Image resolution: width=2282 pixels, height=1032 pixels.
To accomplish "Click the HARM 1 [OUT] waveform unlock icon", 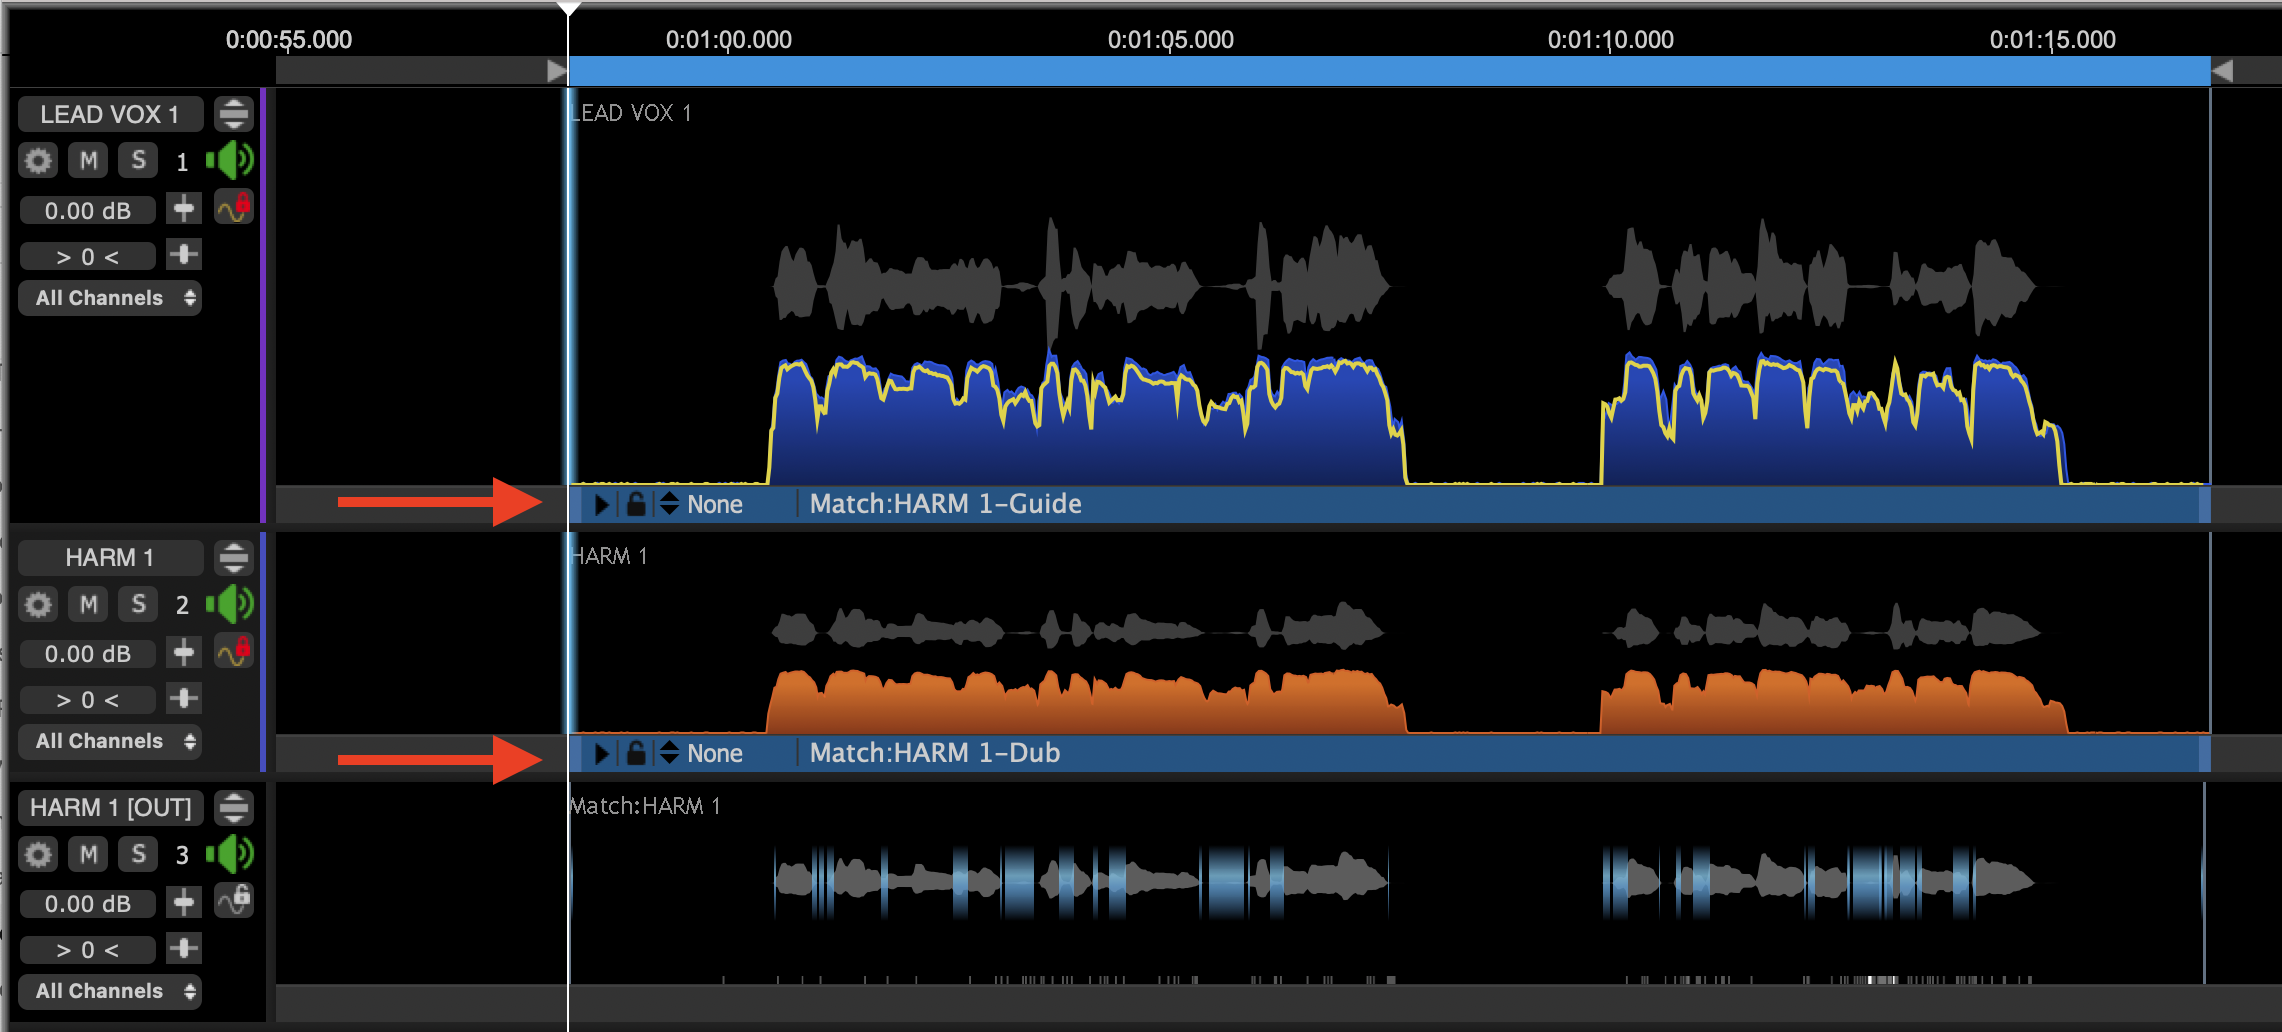I will coord(234,901).
